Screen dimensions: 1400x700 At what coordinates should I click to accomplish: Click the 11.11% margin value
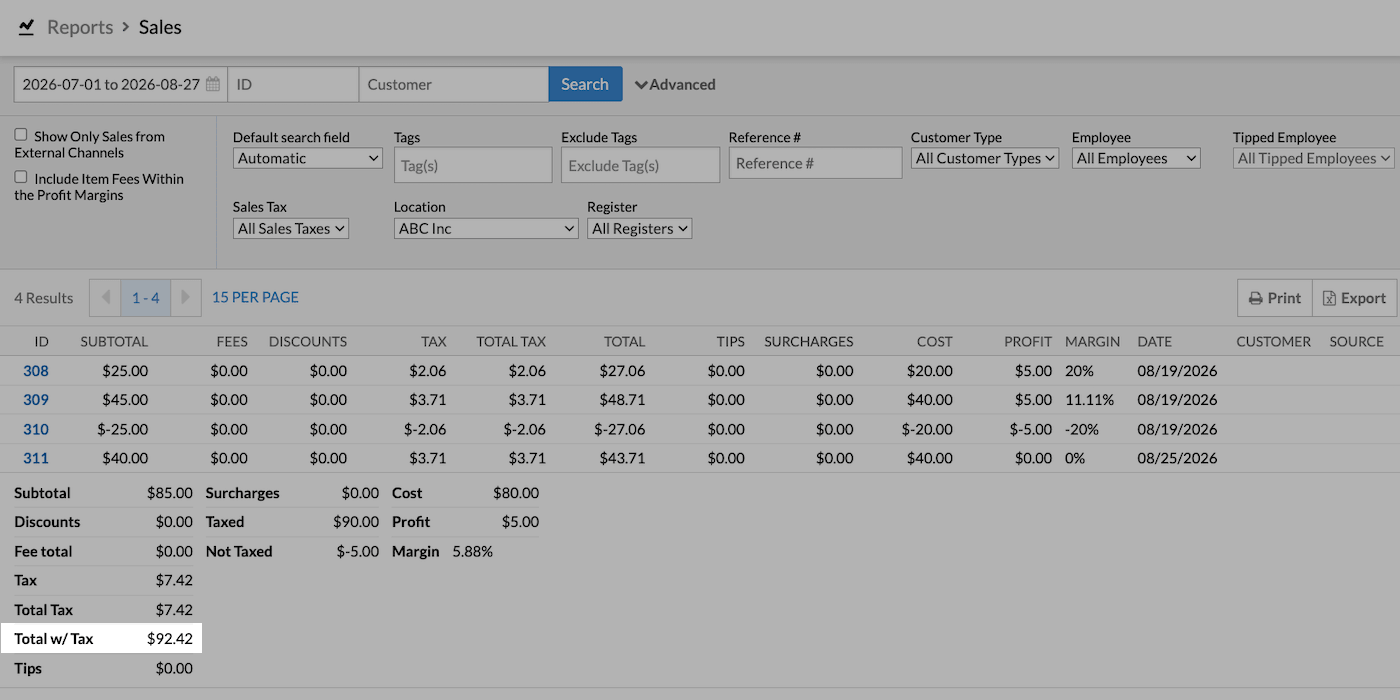pyautogui.click(x=1090, y=400)
